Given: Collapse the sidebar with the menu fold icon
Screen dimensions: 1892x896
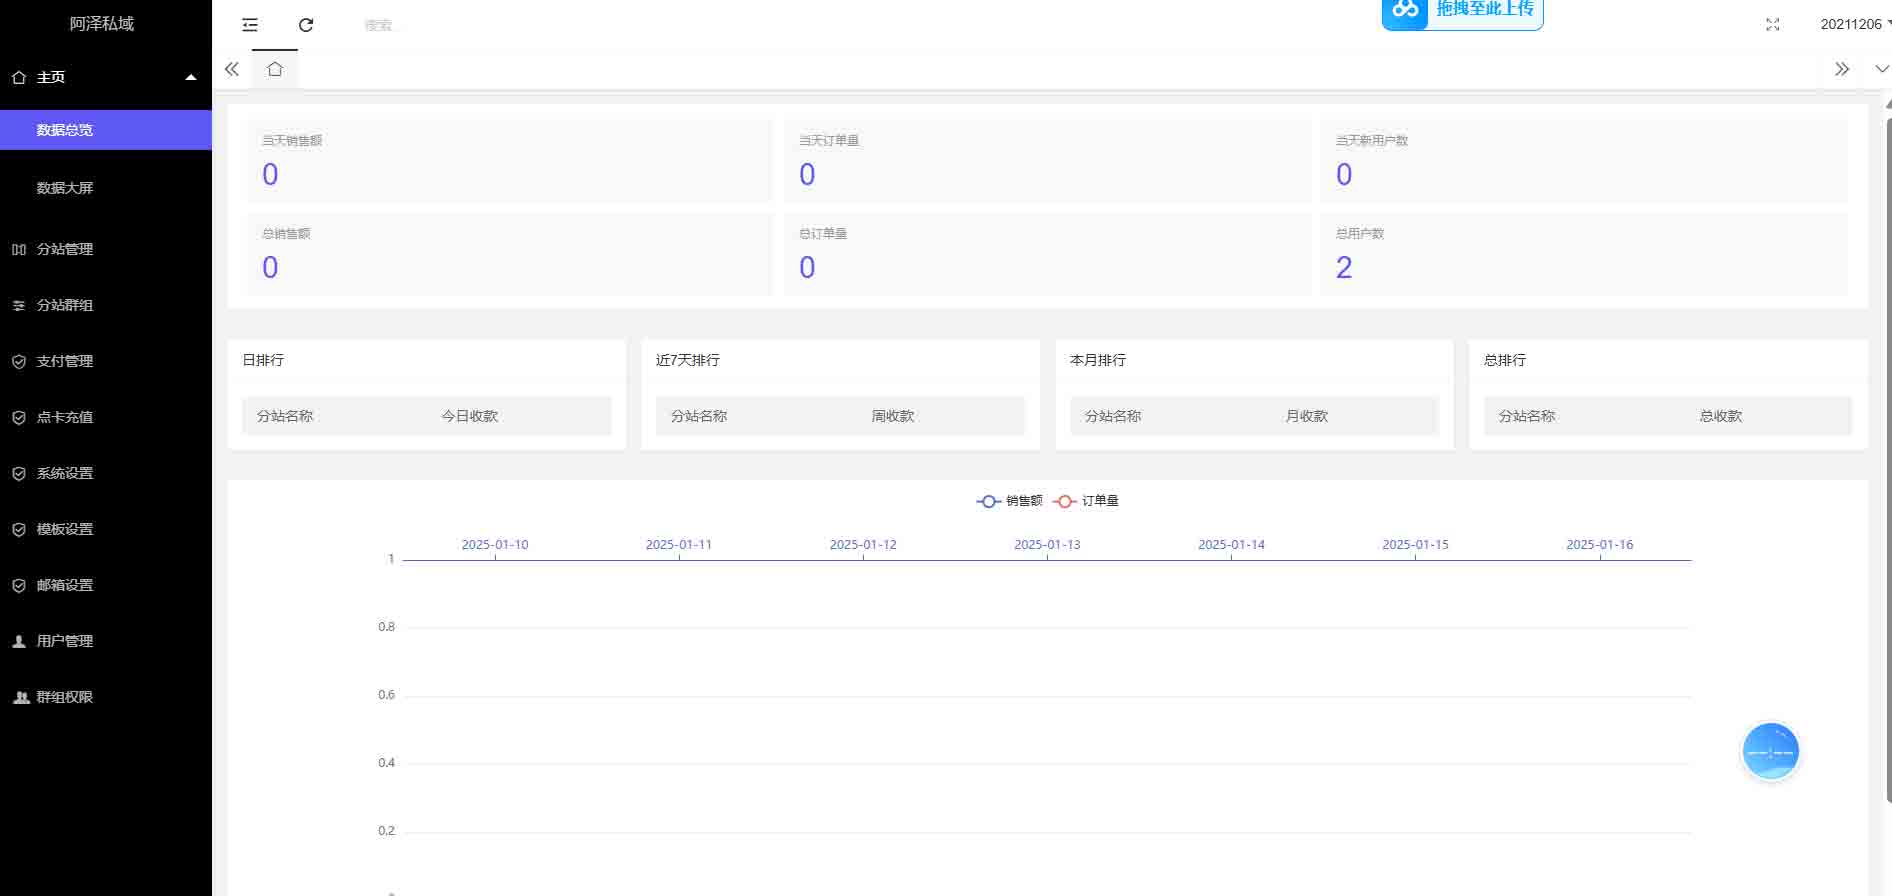Looking at the screenshot, I should click(x=250, y=25).
